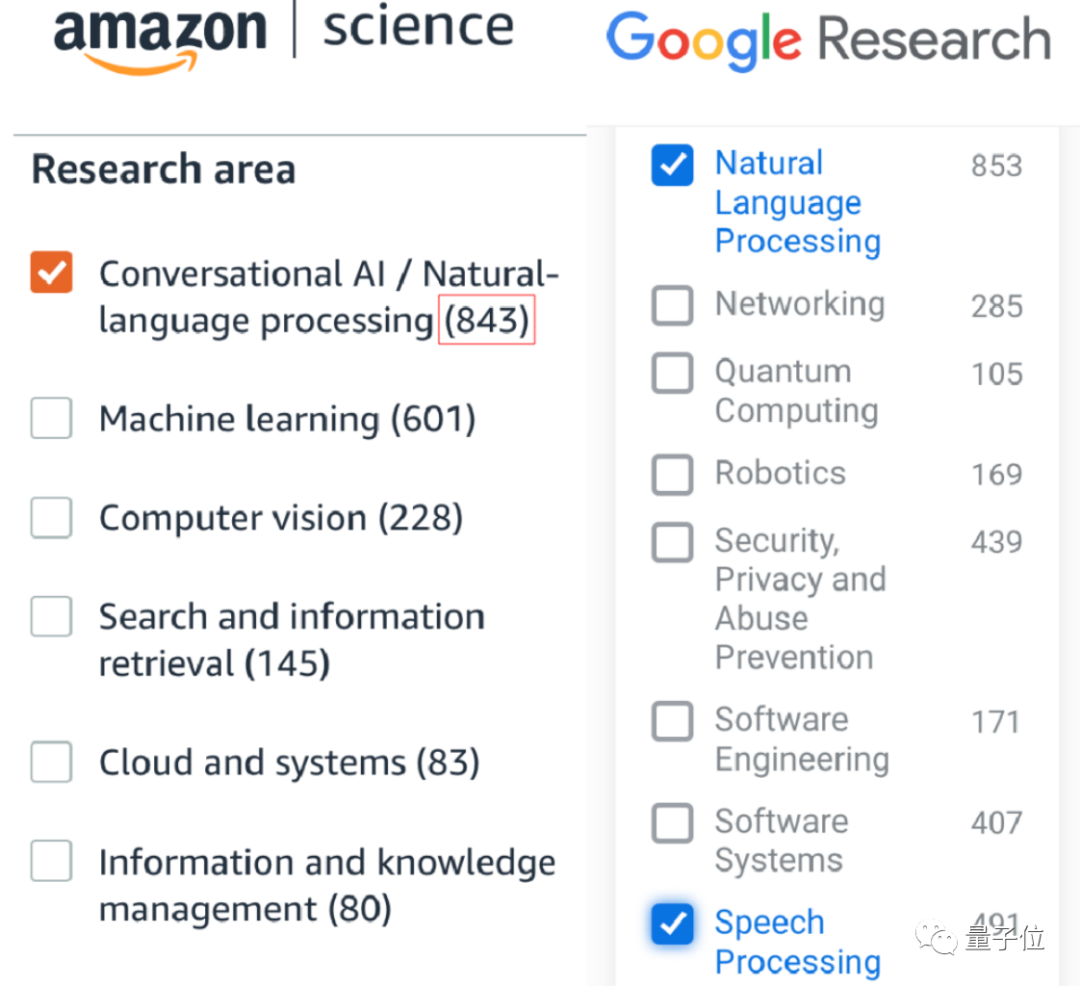1080x986 pixels.
Task: Check the Robotics checkbox
Action: [672, 474]
